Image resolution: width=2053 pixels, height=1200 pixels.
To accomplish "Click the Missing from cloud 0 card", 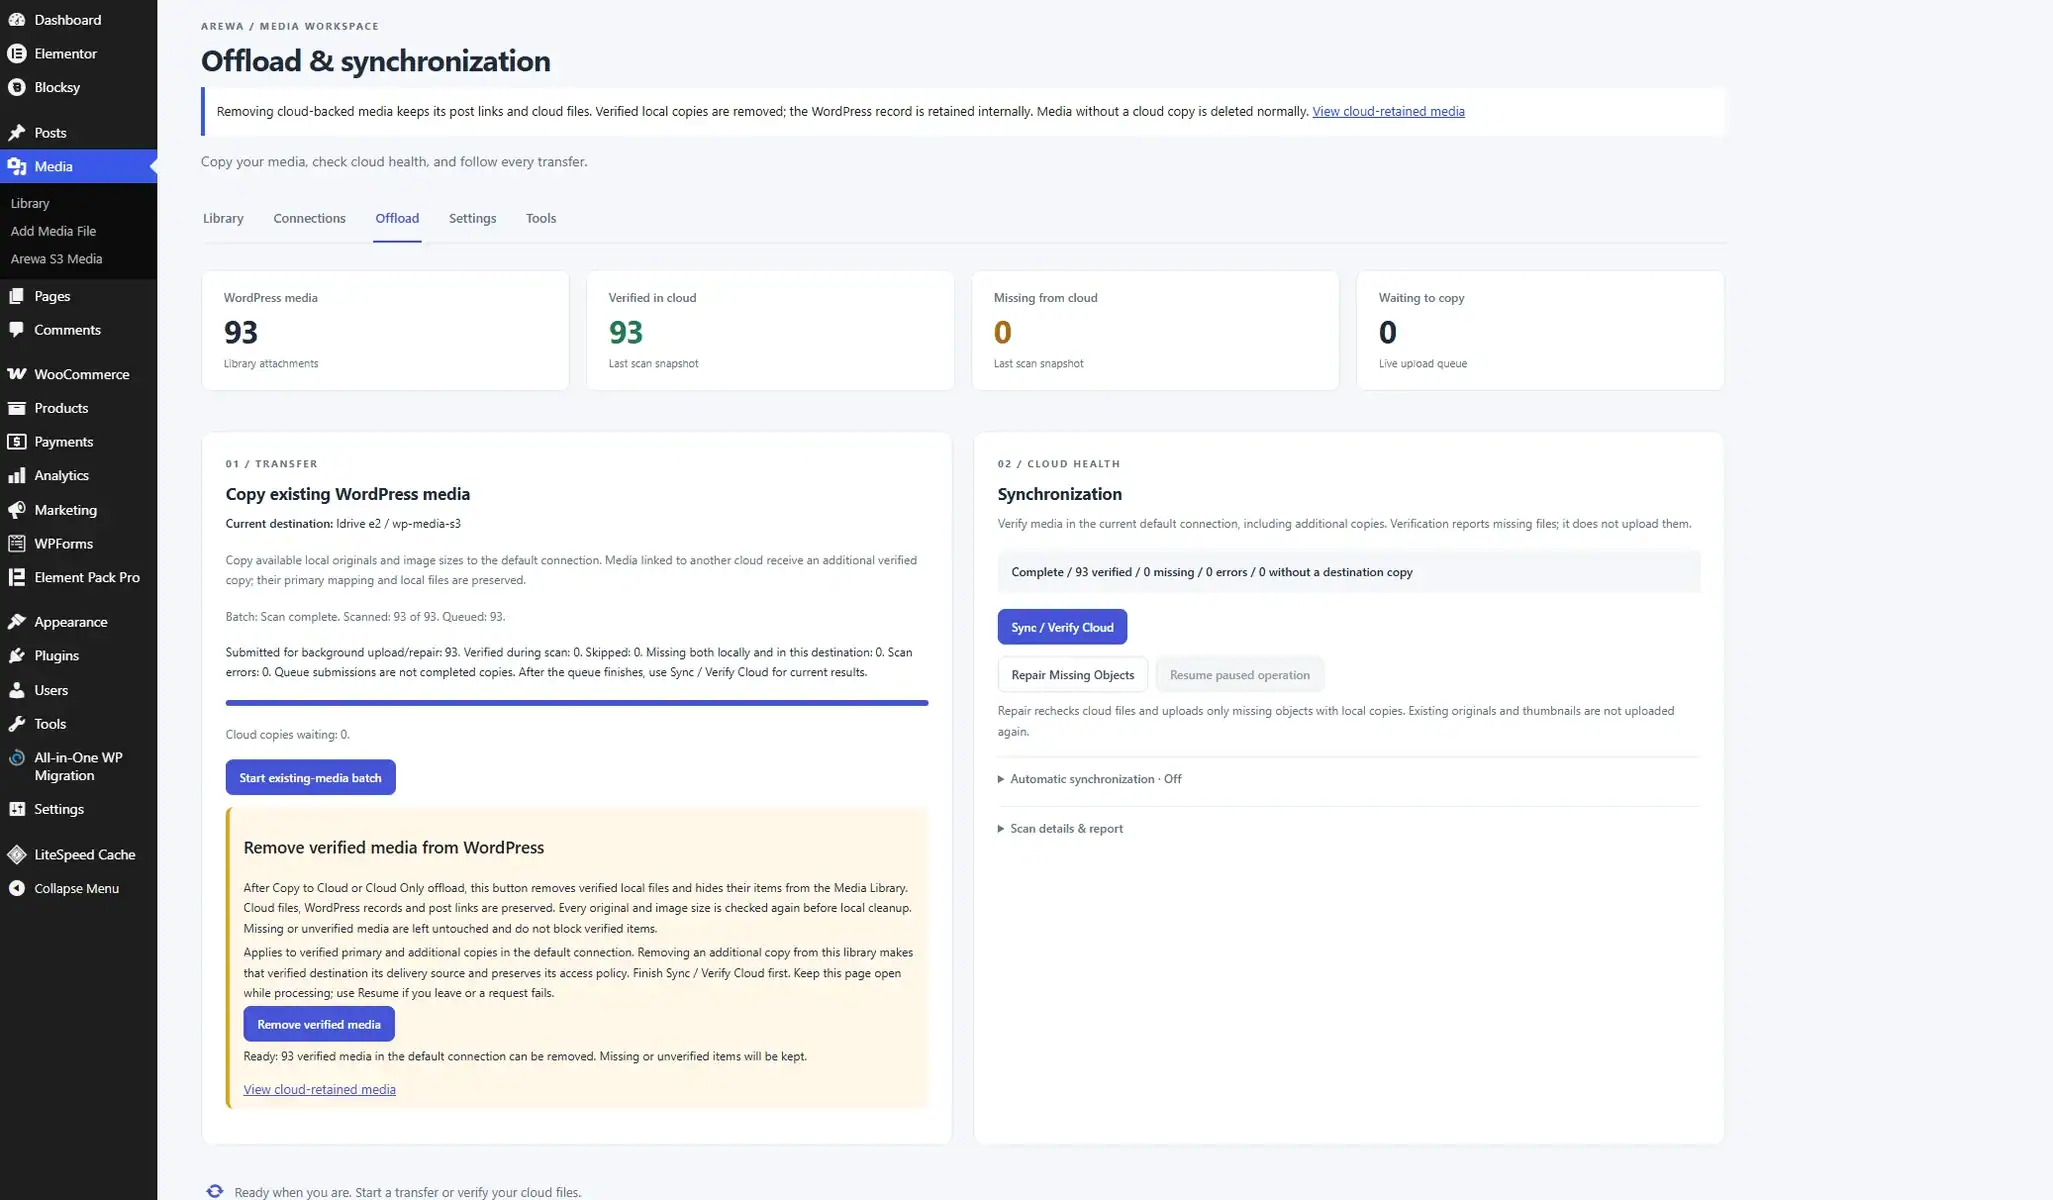I will [1155, 330].
